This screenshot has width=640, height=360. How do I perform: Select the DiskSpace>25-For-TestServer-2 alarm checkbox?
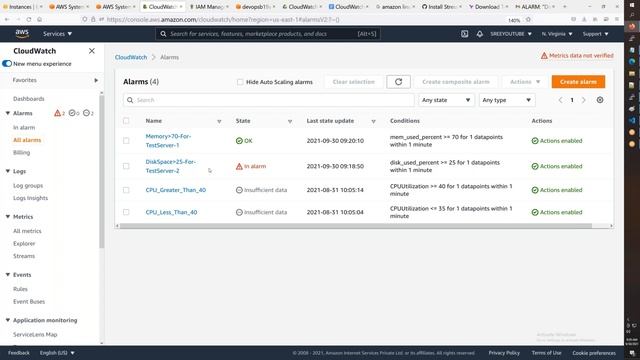(x=126, y=166)
